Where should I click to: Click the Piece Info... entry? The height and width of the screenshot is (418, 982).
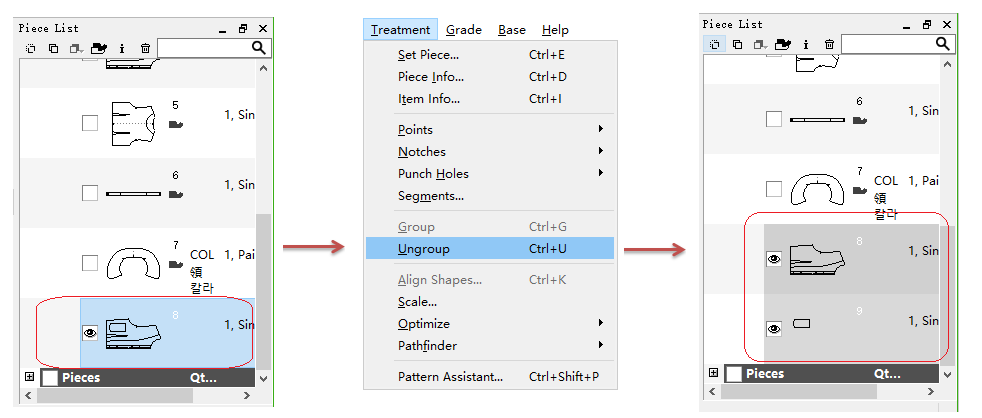(x=431, y=77)
